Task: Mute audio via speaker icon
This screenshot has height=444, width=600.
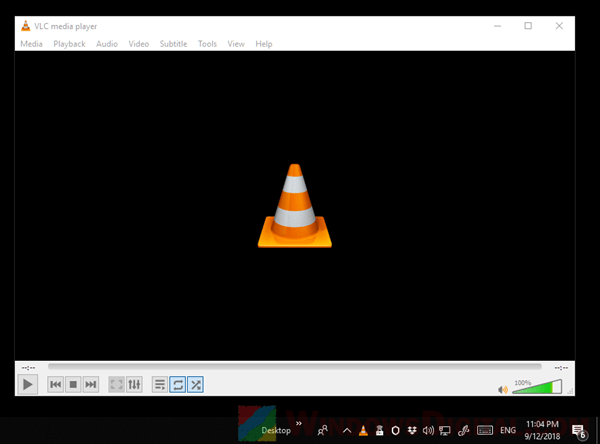Action: coord(503,390)
